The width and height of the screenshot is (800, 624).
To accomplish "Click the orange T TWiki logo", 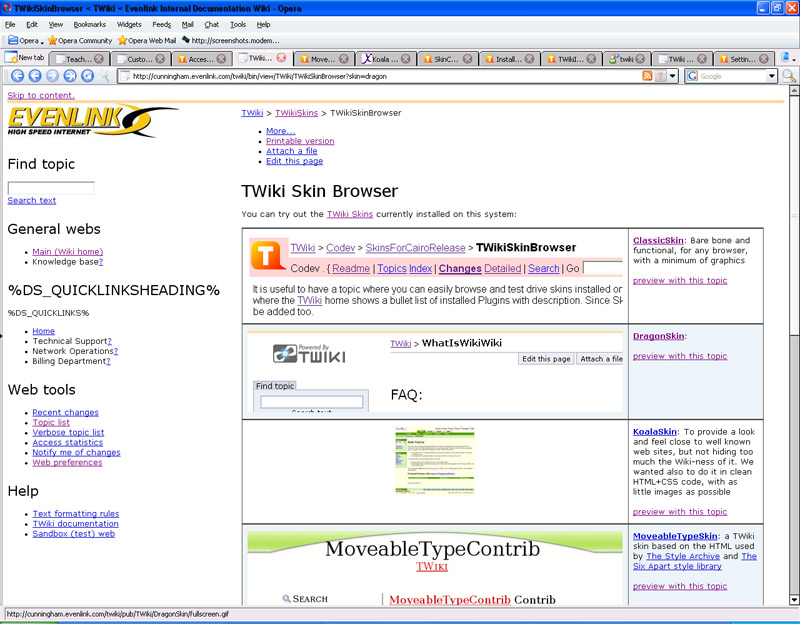I will click(267, 256).
